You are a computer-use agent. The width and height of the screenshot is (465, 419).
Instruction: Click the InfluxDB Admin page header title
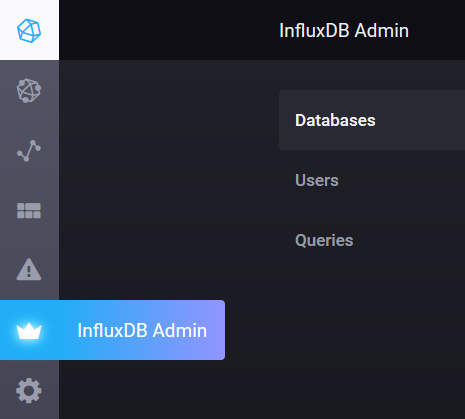pos(344,31)
